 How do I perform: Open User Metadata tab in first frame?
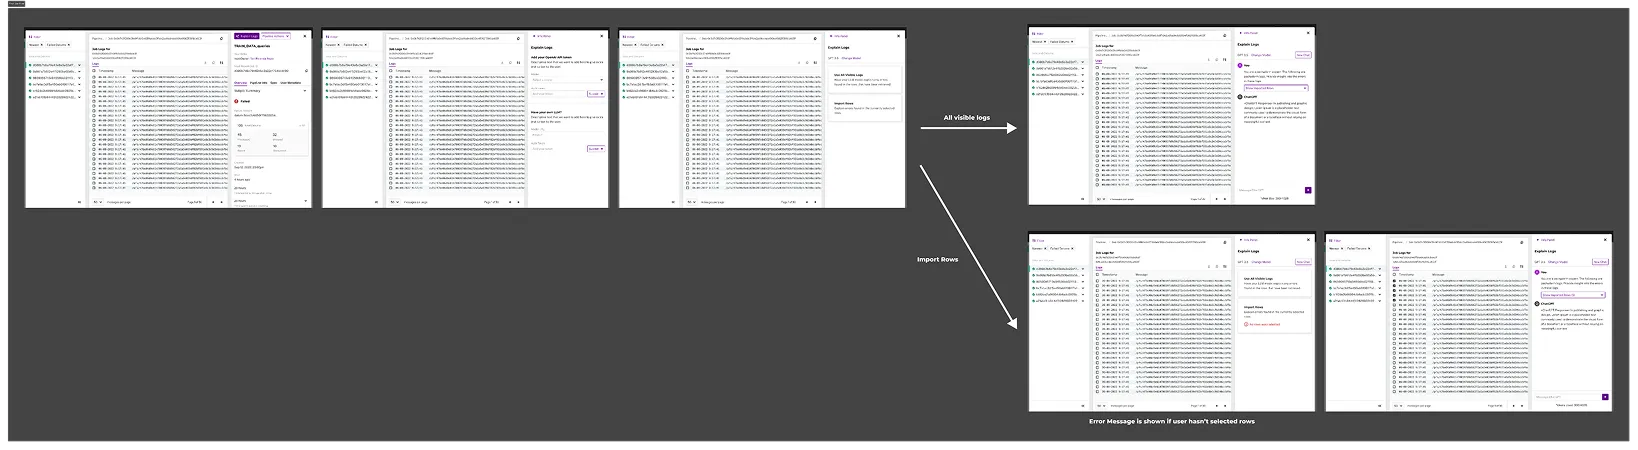[290, 82]
